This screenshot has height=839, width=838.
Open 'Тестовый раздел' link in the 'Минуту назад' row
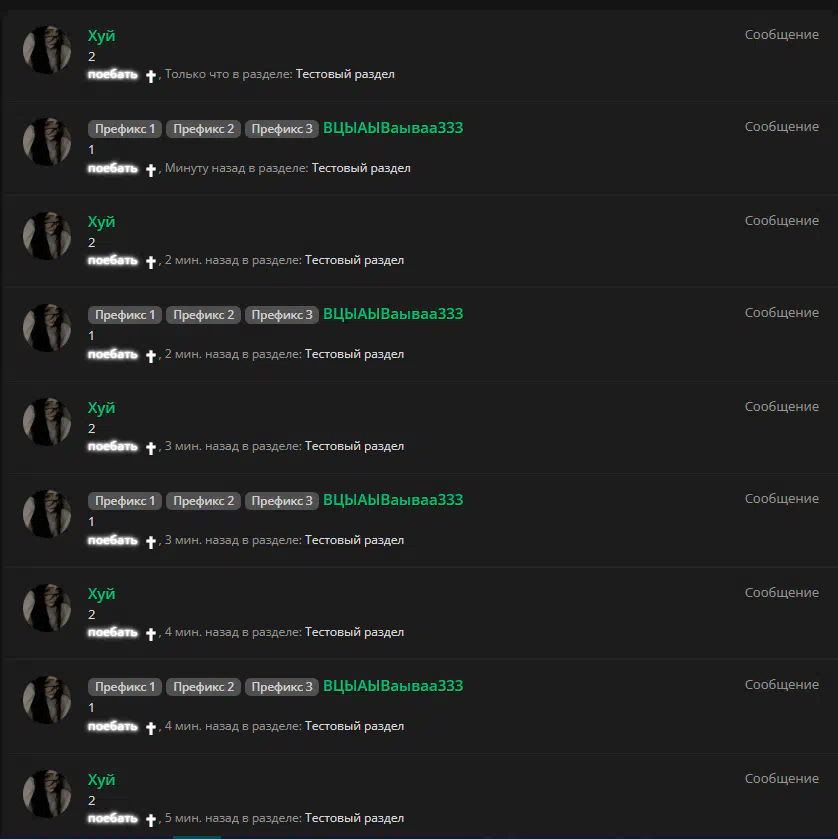361,168
